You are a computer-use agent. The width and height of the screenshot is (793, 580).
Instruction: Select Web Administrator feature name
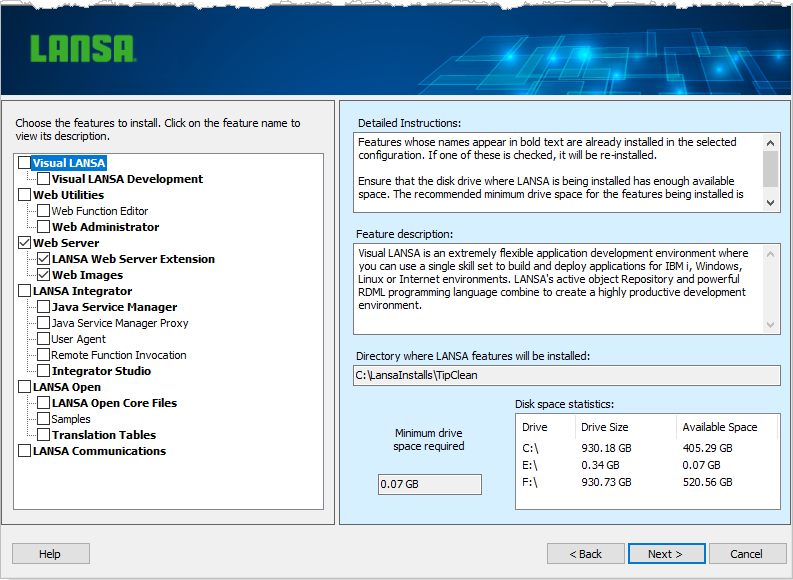105,227
